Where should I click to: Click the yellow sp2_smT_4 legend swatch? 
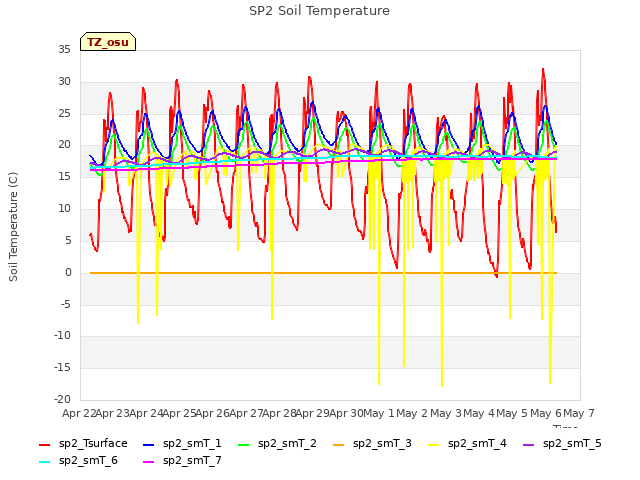(433, 444)
